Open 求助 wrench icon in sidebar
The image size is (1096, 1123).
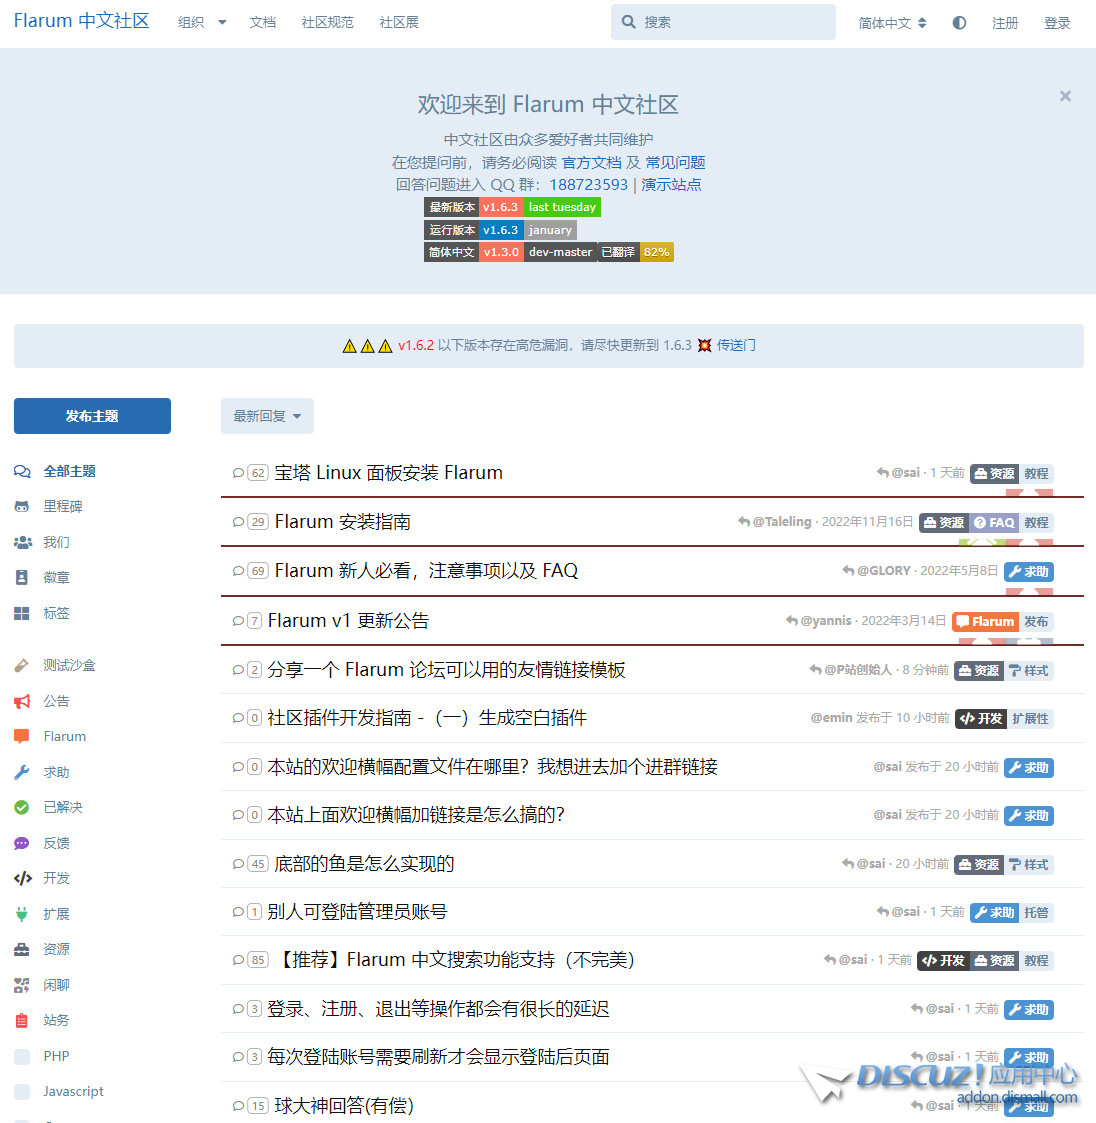tap(22, 772)
